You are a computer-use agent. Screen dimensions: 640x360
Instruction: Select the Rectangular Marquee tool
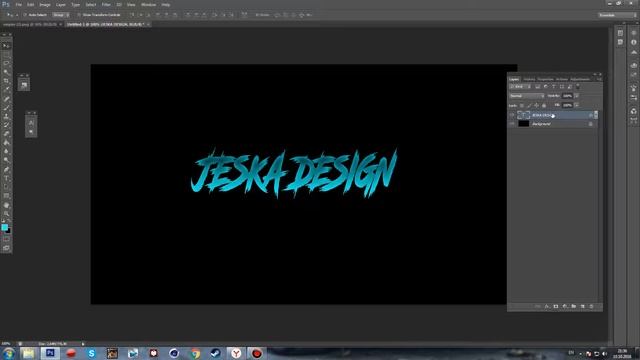(x=6, y=54)
